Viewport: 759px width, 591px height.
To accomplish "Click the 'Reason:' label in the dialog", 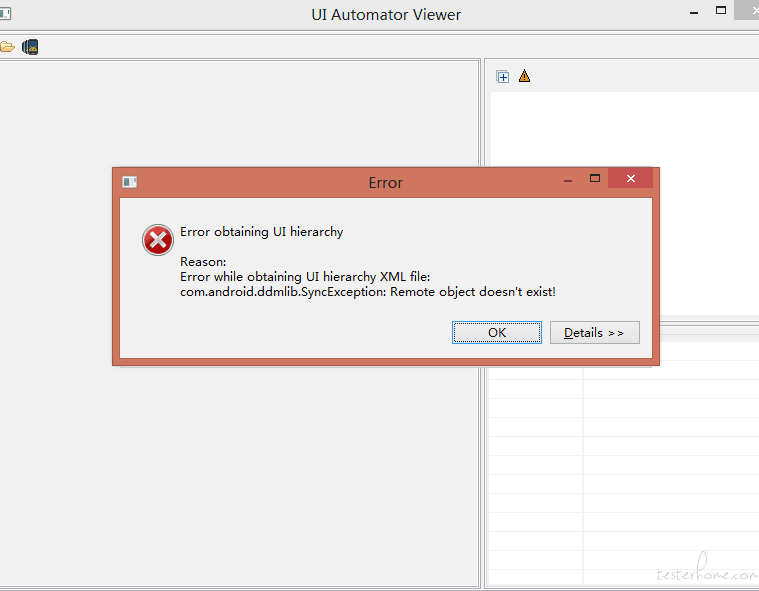I will point(203,262).
